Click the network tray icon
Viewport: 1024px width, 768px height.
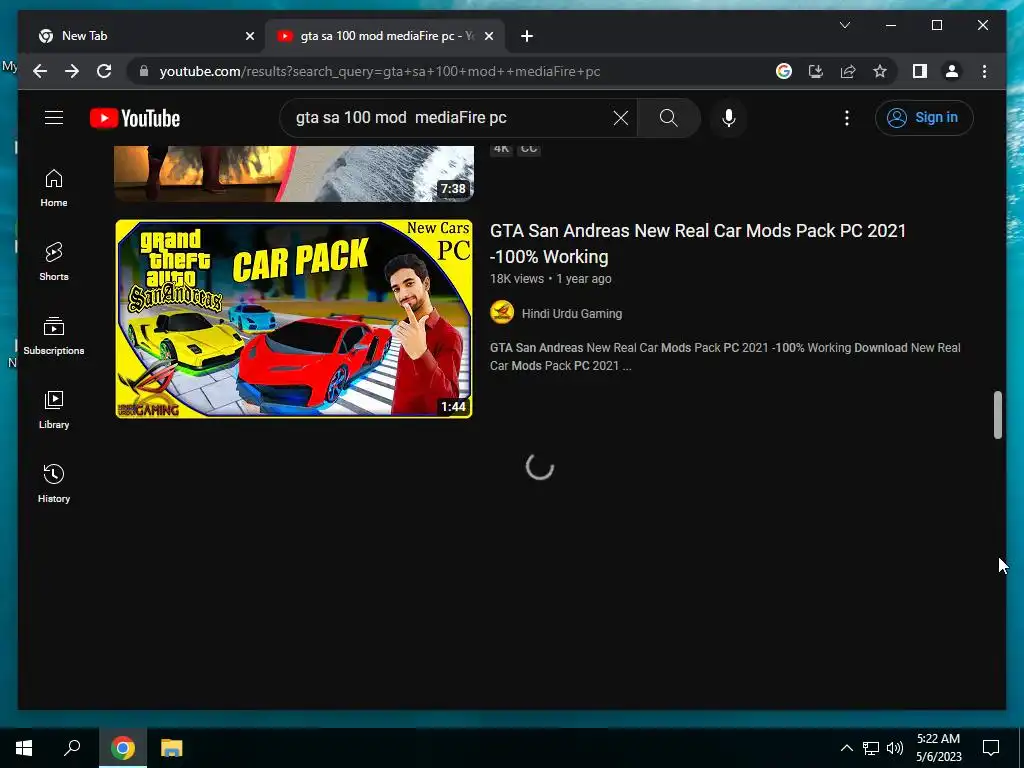(871, 748)
